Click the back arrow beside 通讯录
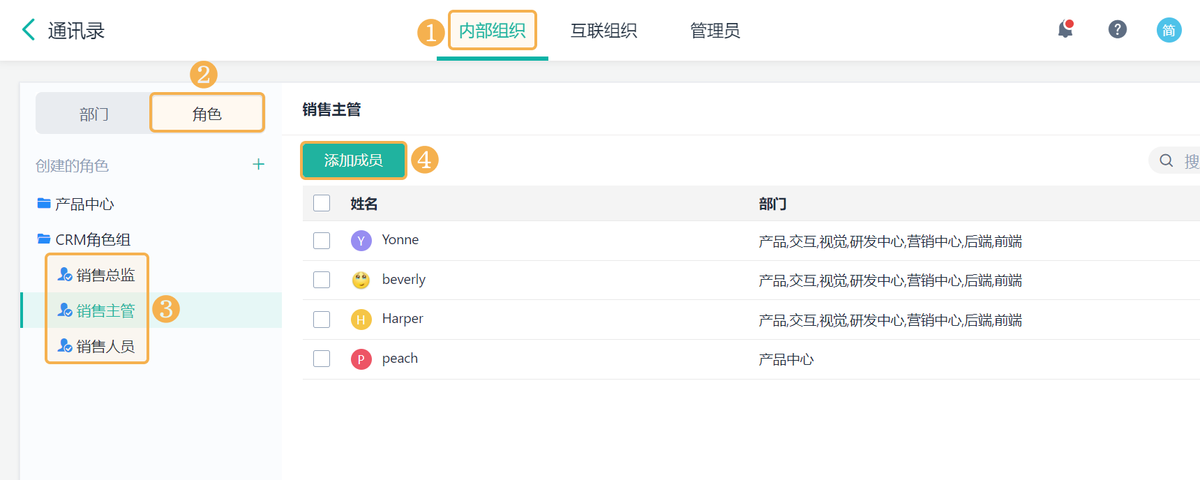 click(x=29, y=30)
